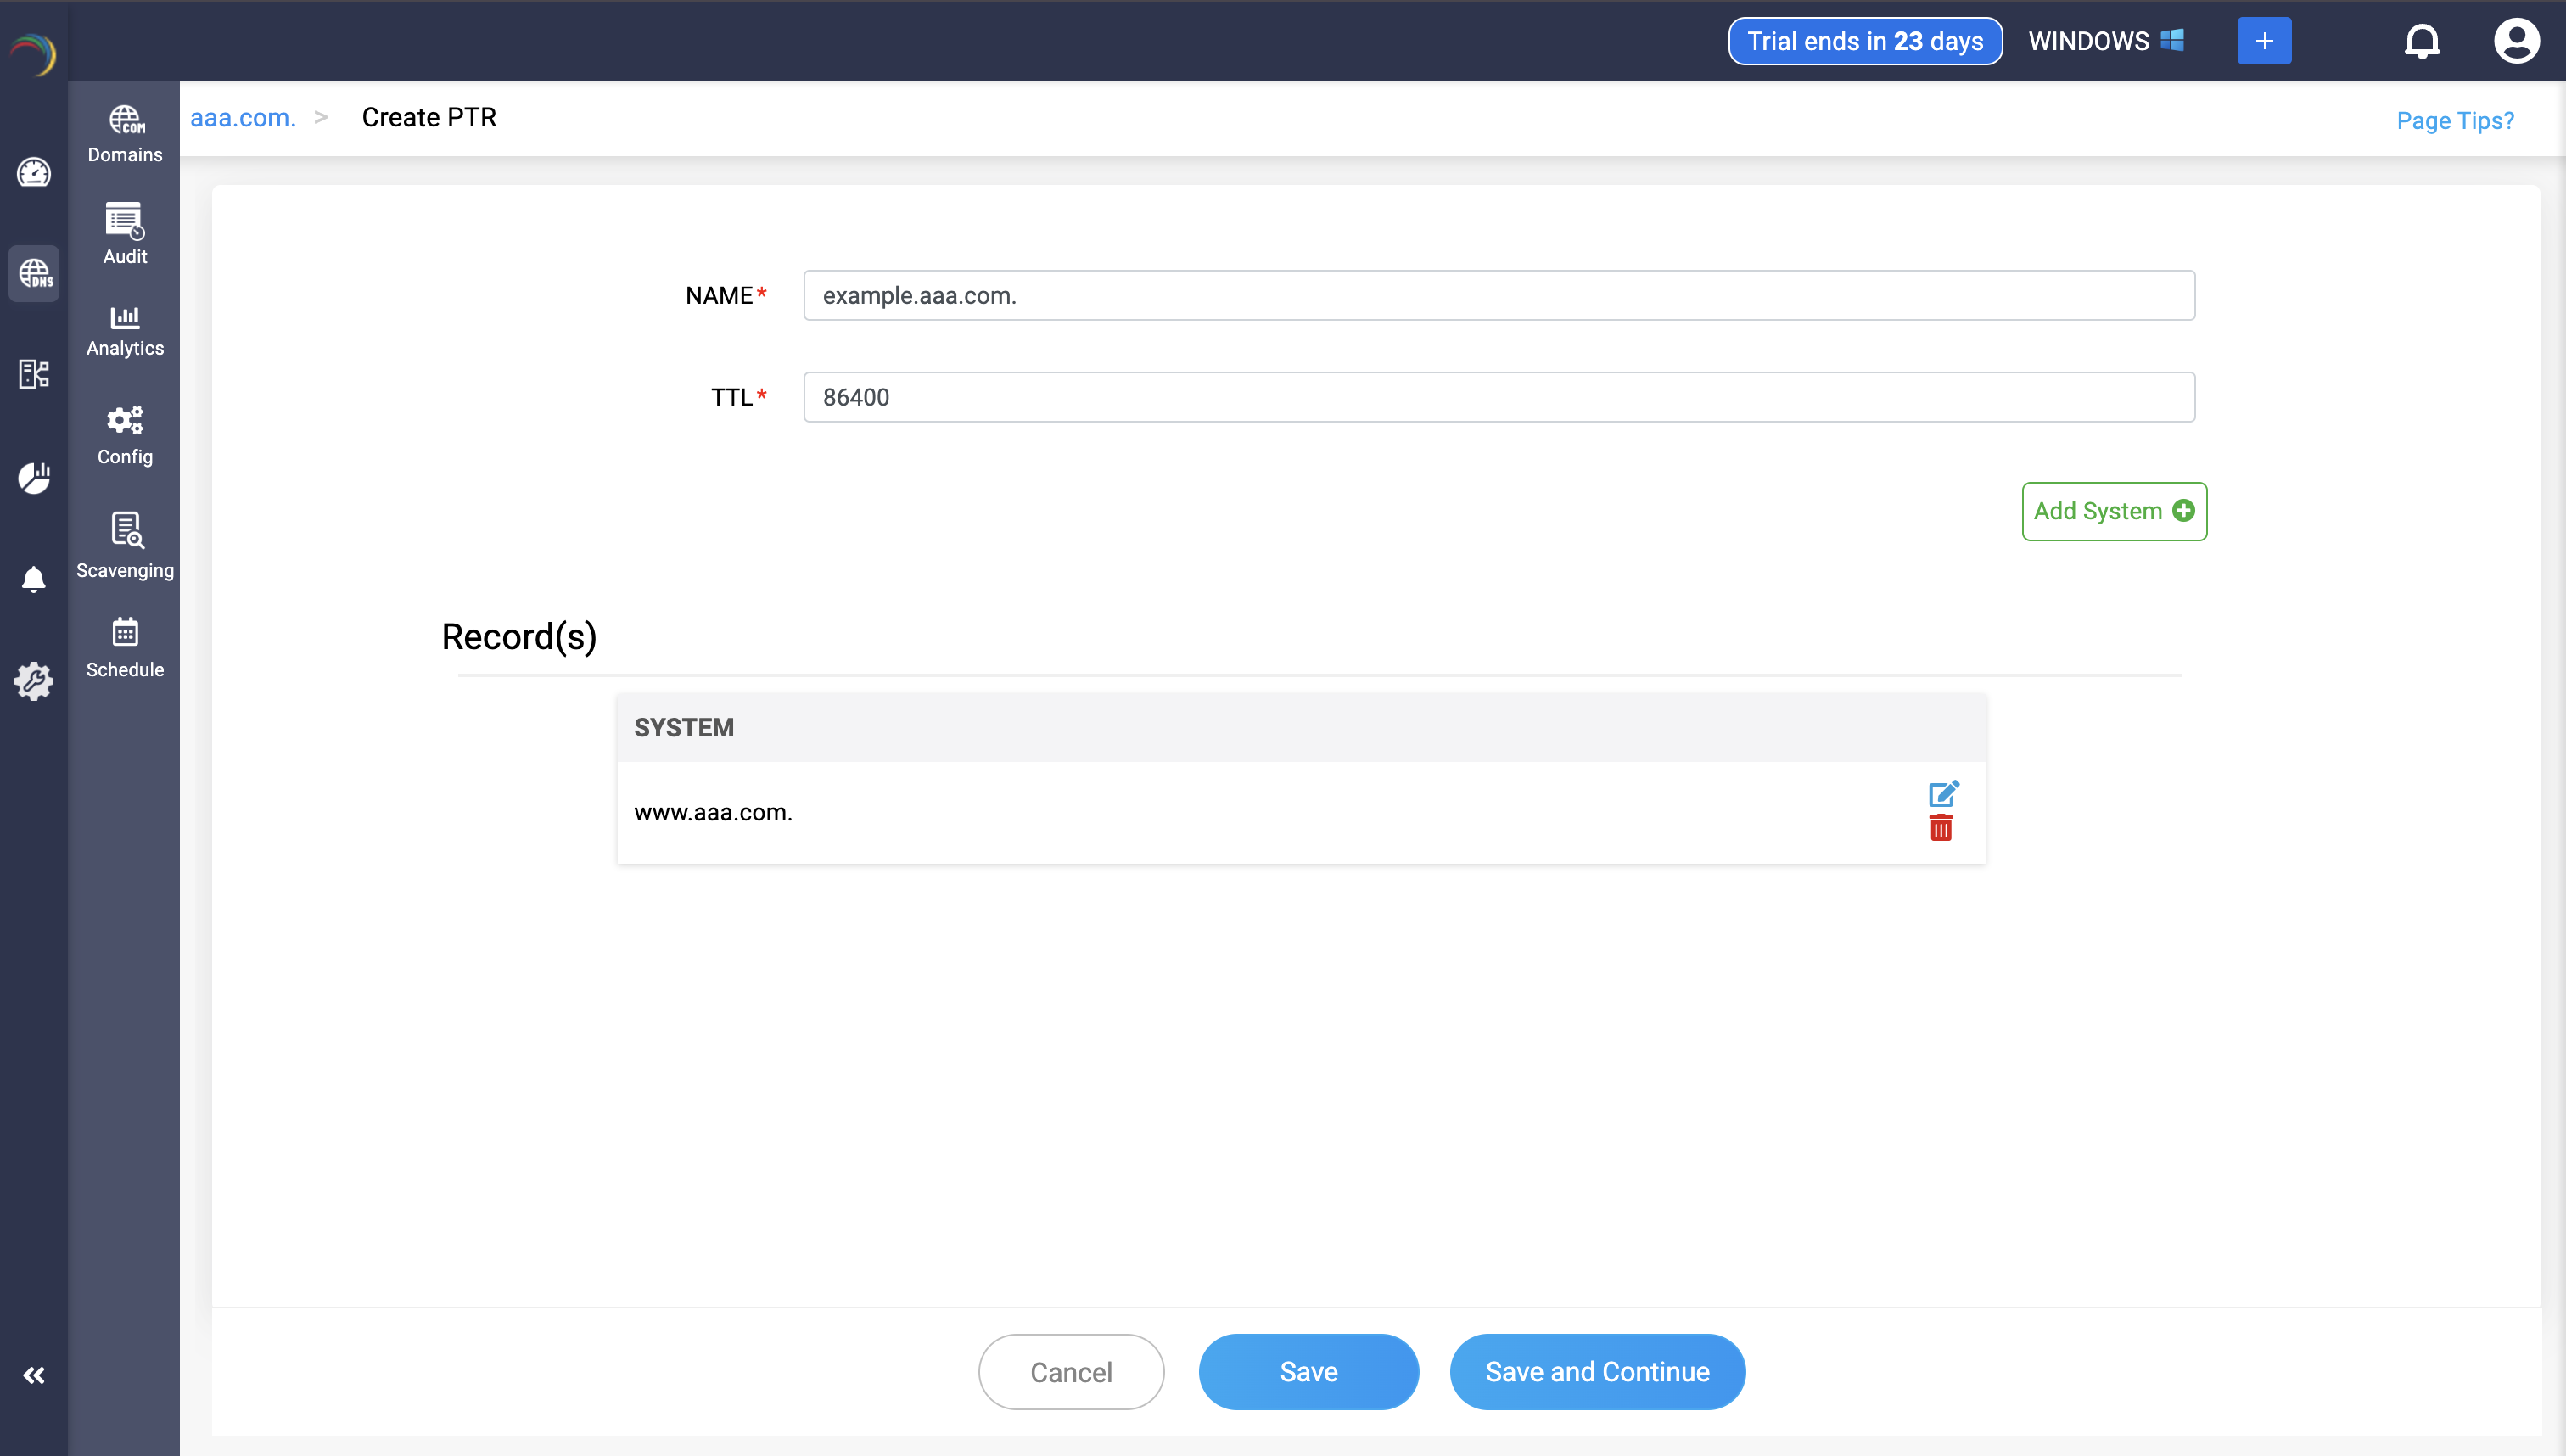Screen dimensions: 2566x1456
Task: Click the pie chart reports icon
Action: pos(34,478)
